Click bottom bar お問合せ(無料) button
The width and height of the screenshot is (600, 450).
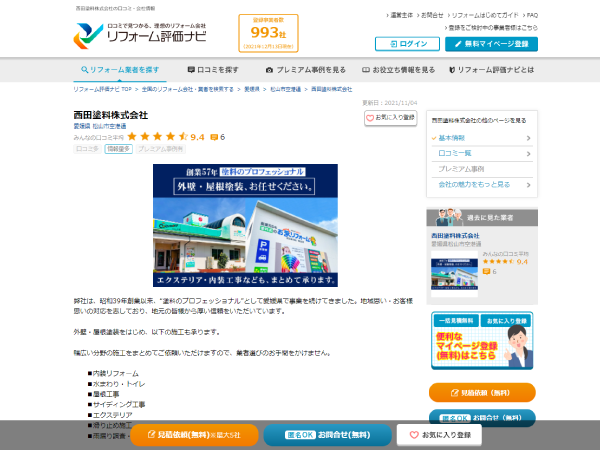[328, 435]
